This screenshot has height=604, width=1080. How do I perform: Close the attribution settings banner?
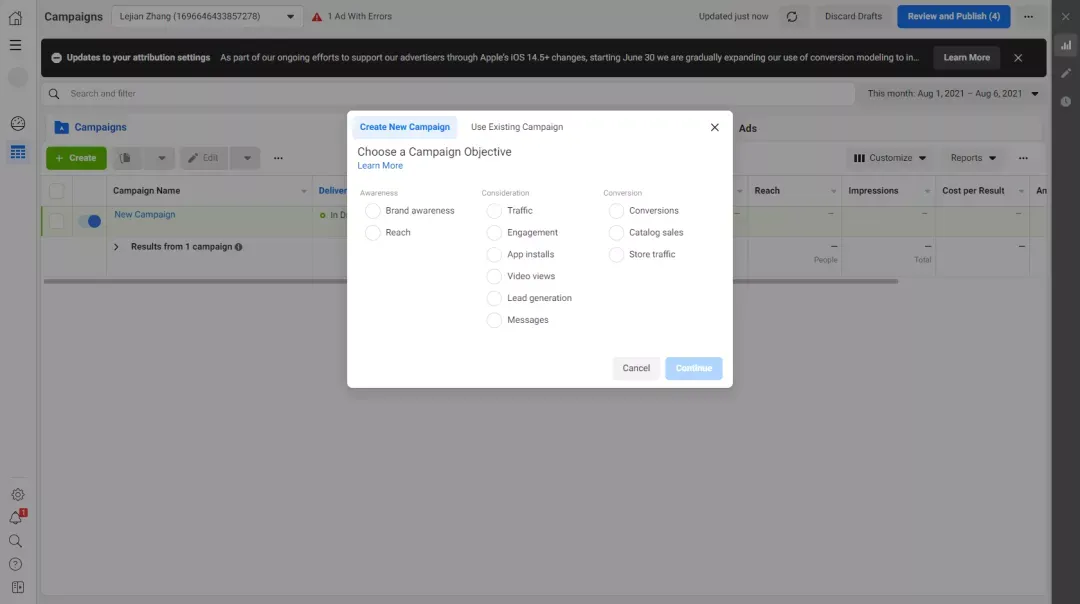click(x=1018, y=58)
